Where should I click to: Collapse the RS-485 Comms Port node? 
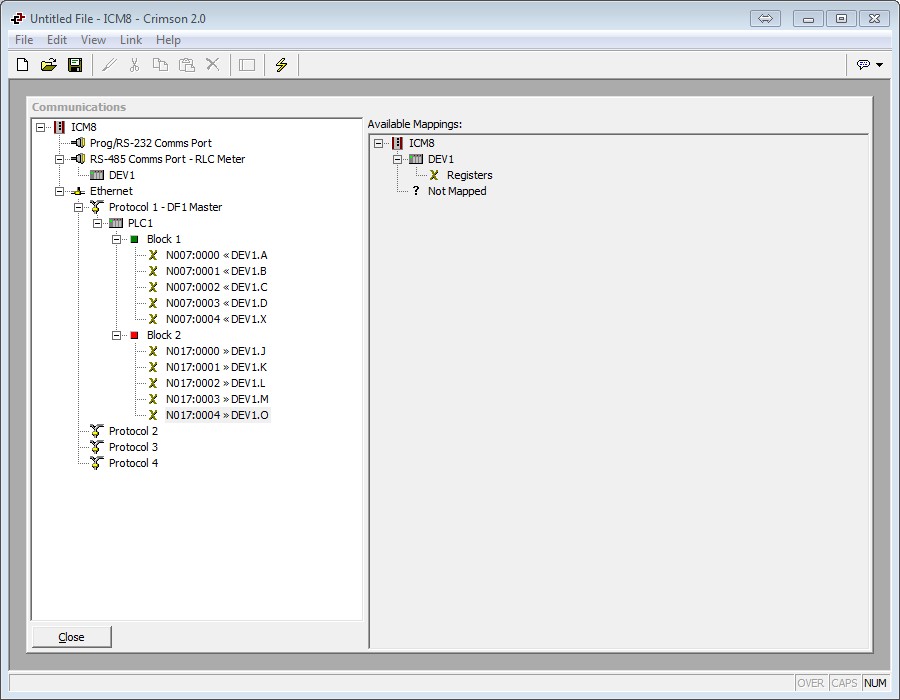point(59,160)
